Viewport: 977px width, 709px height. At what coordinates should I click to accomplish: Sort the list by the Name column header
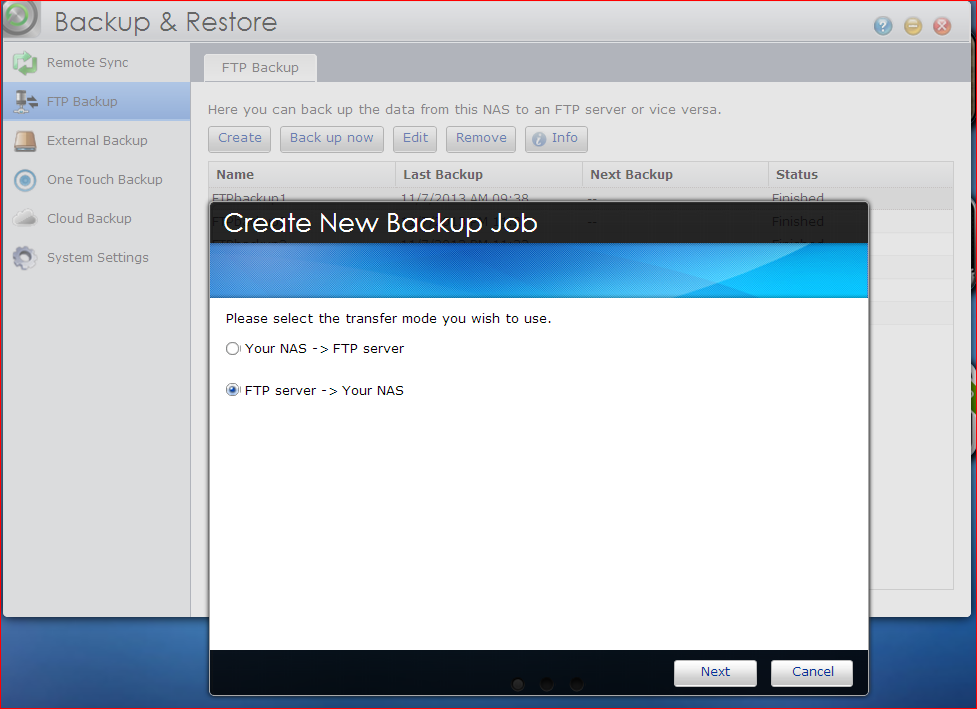(x=235, y=174)
